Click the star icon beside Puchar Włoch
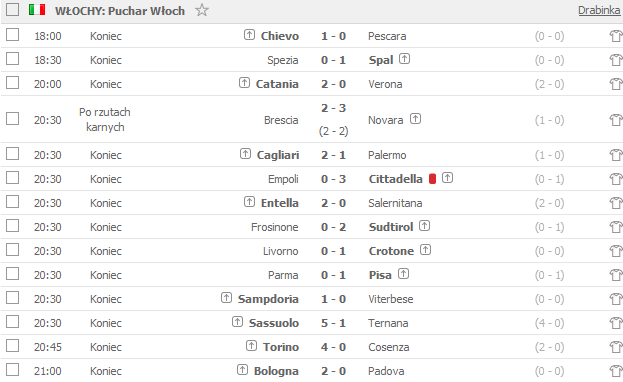Screen dimensions: 623x382 click(x=202, y=10)
